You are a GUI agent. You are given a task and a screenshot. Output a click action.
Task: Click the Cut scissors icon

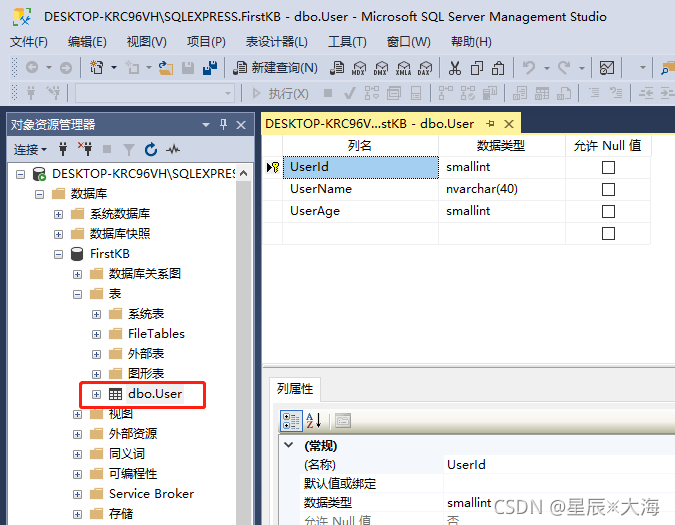[x=455, y=68]
